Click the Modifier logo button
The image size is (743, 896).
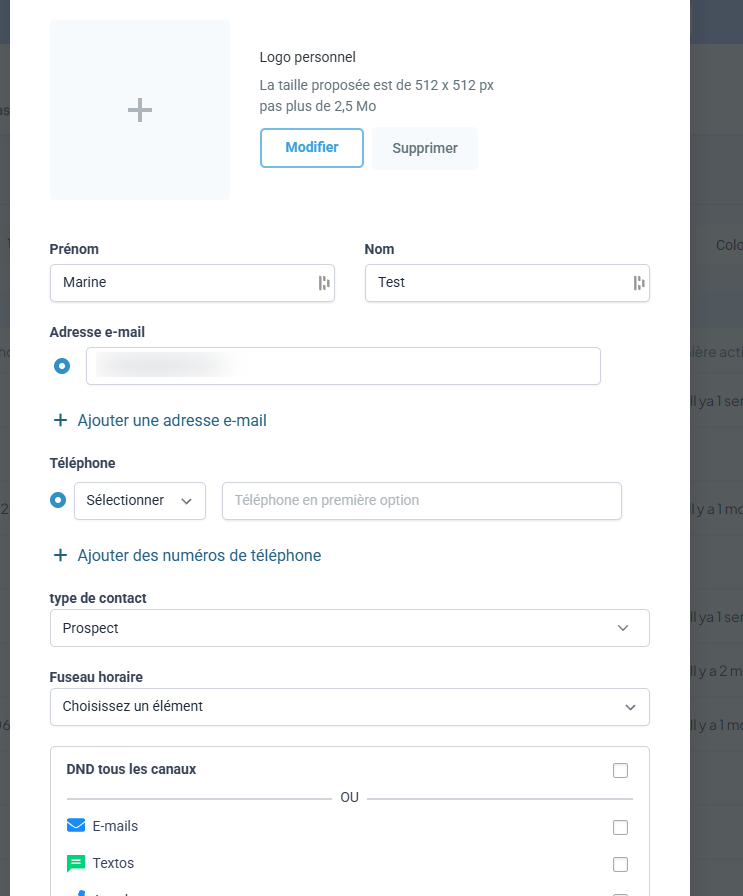point(312,148)
